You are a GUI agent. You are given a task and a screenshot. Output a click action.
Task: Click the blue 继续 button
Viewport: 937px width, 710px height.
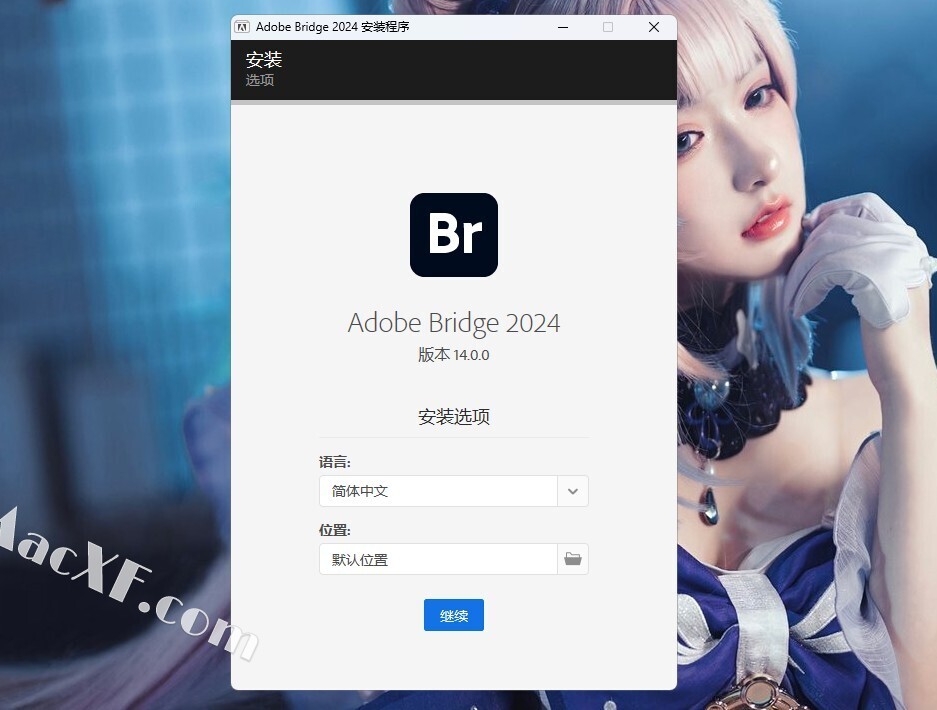pyautogui.click(x=454, y=615)
